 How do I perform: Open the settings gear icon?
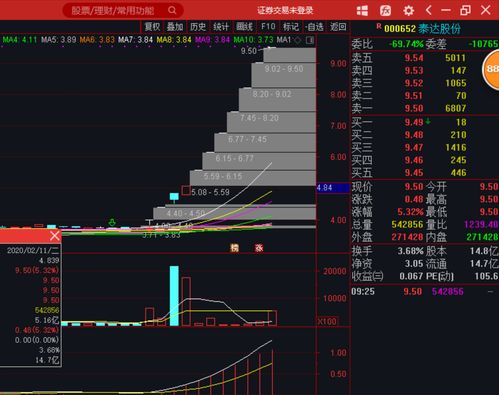click(408, 10)
